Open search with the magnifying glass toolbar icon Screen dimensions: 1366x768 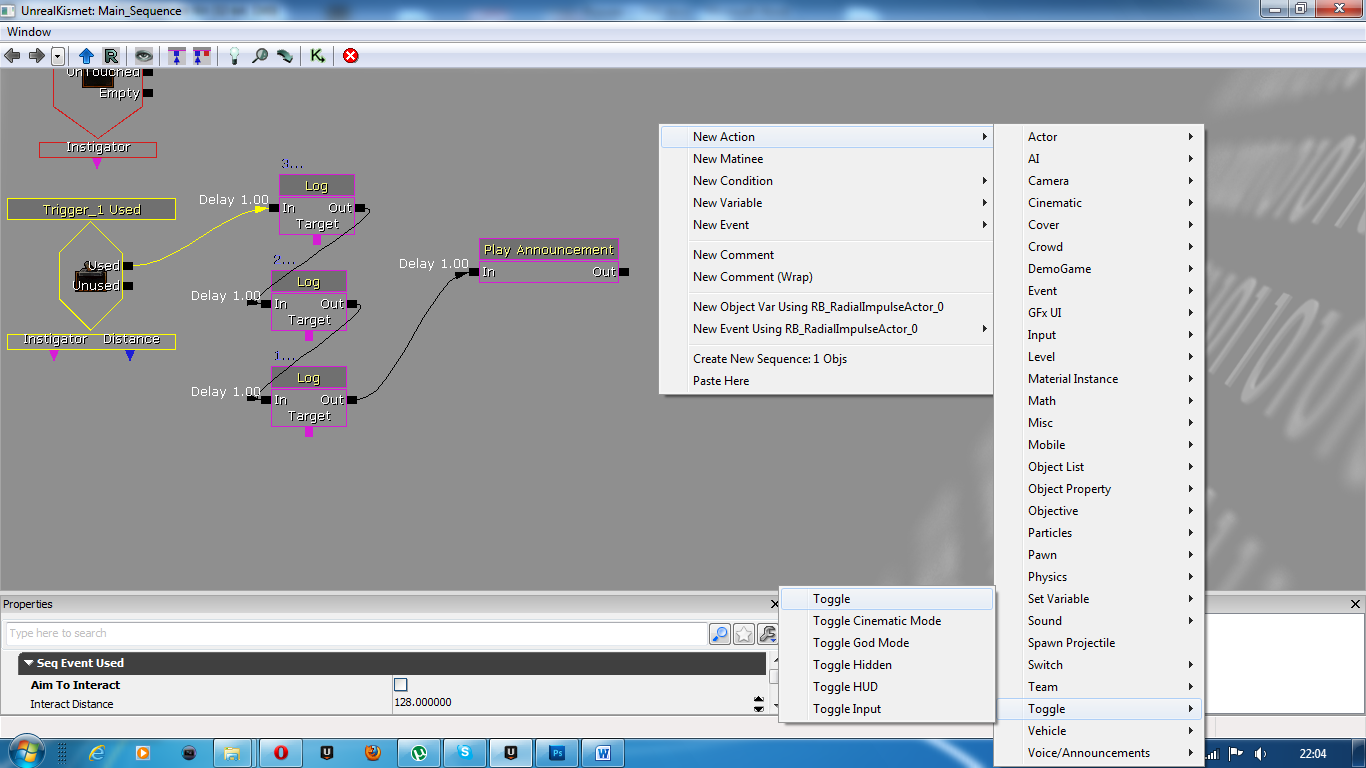click(x=260, y=56)
